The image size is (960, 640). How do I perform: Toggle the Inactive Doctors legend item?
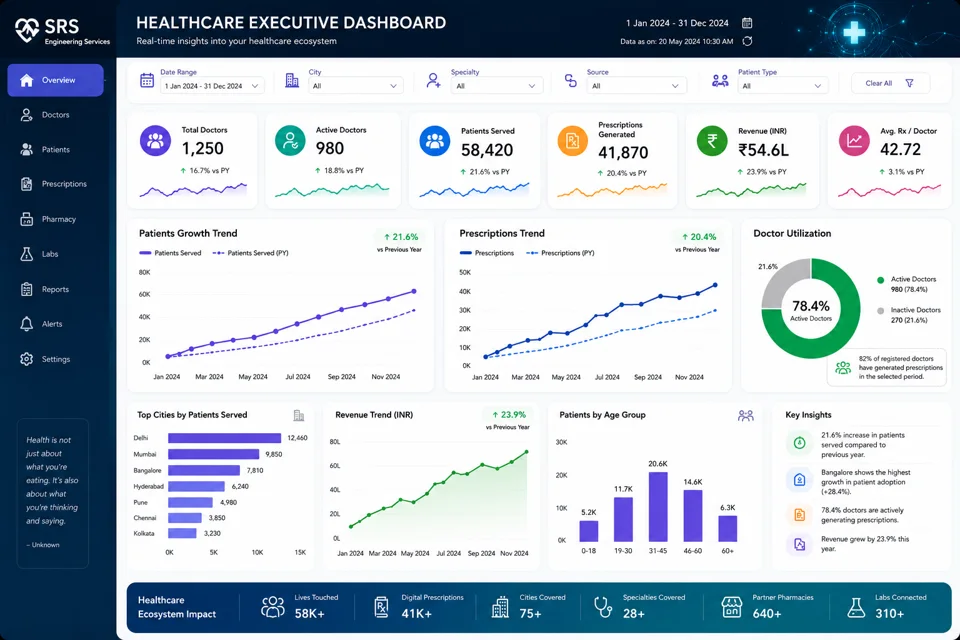coord(909,315)
